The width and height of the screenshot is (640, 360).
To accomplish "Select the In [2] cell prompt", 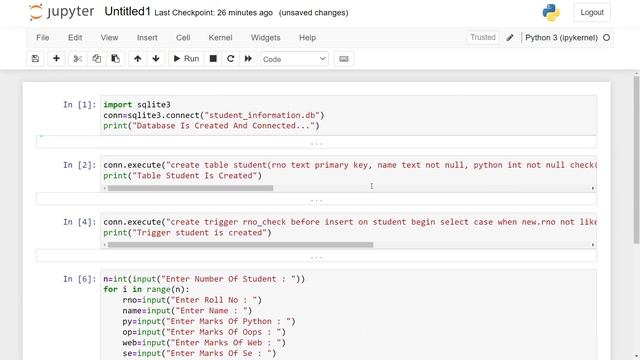I will click(80, 165).
